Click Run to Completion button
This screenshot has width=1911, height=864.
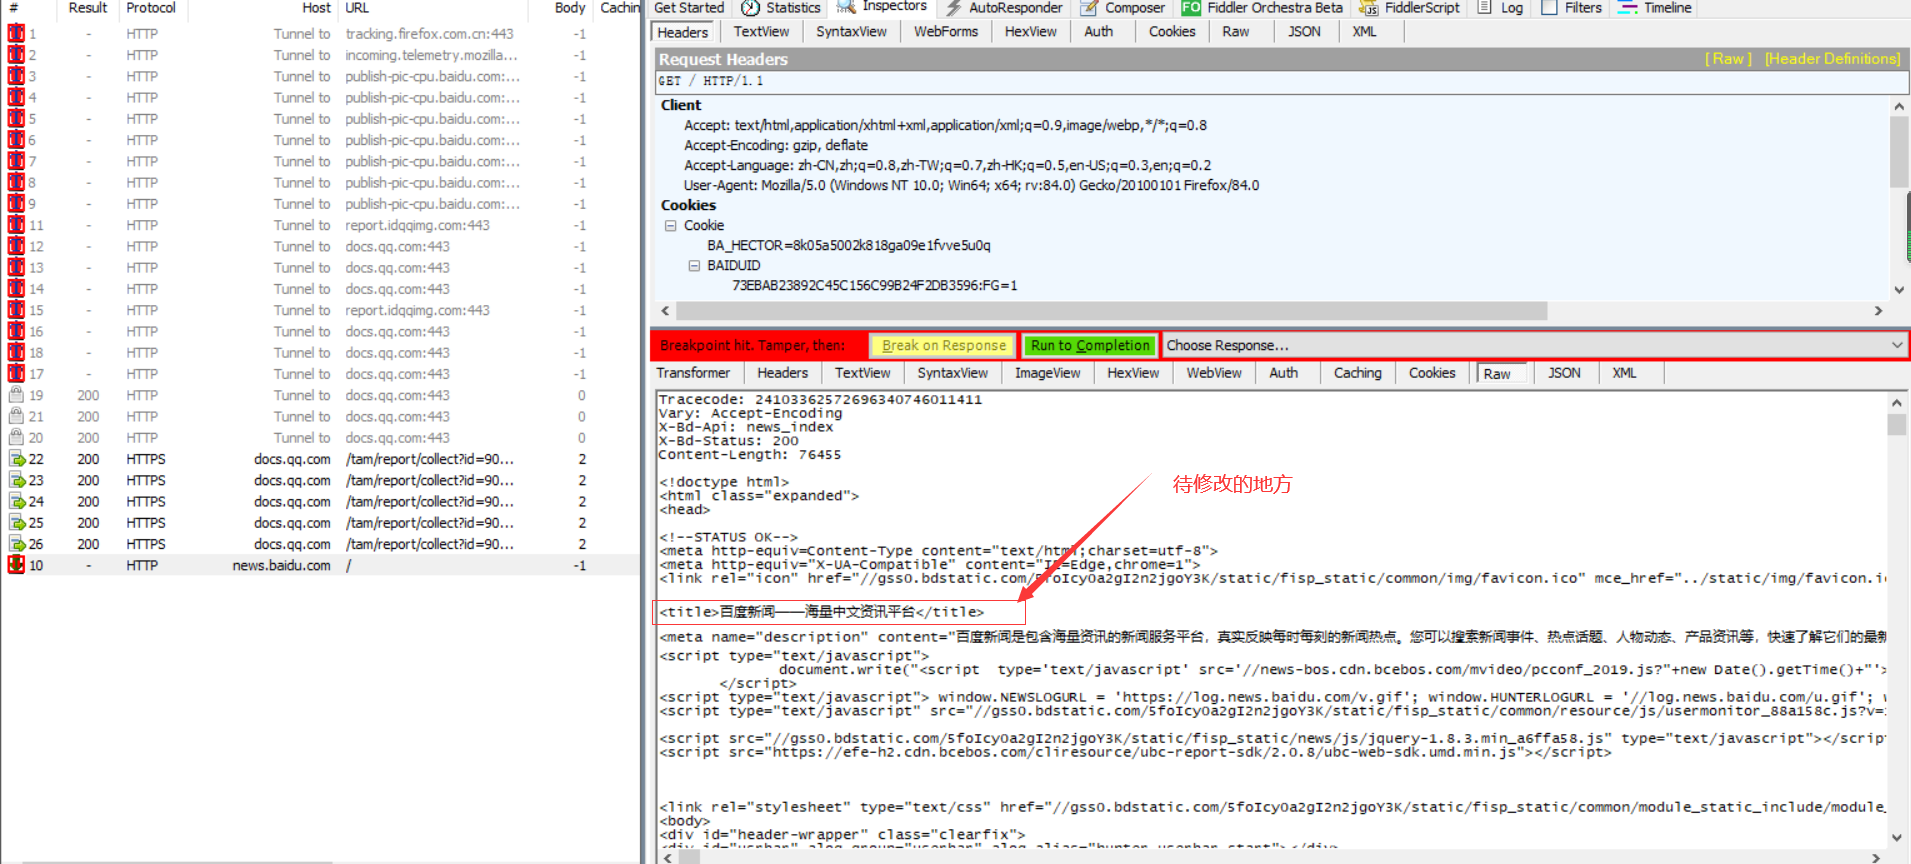[x=1090, y=345]
